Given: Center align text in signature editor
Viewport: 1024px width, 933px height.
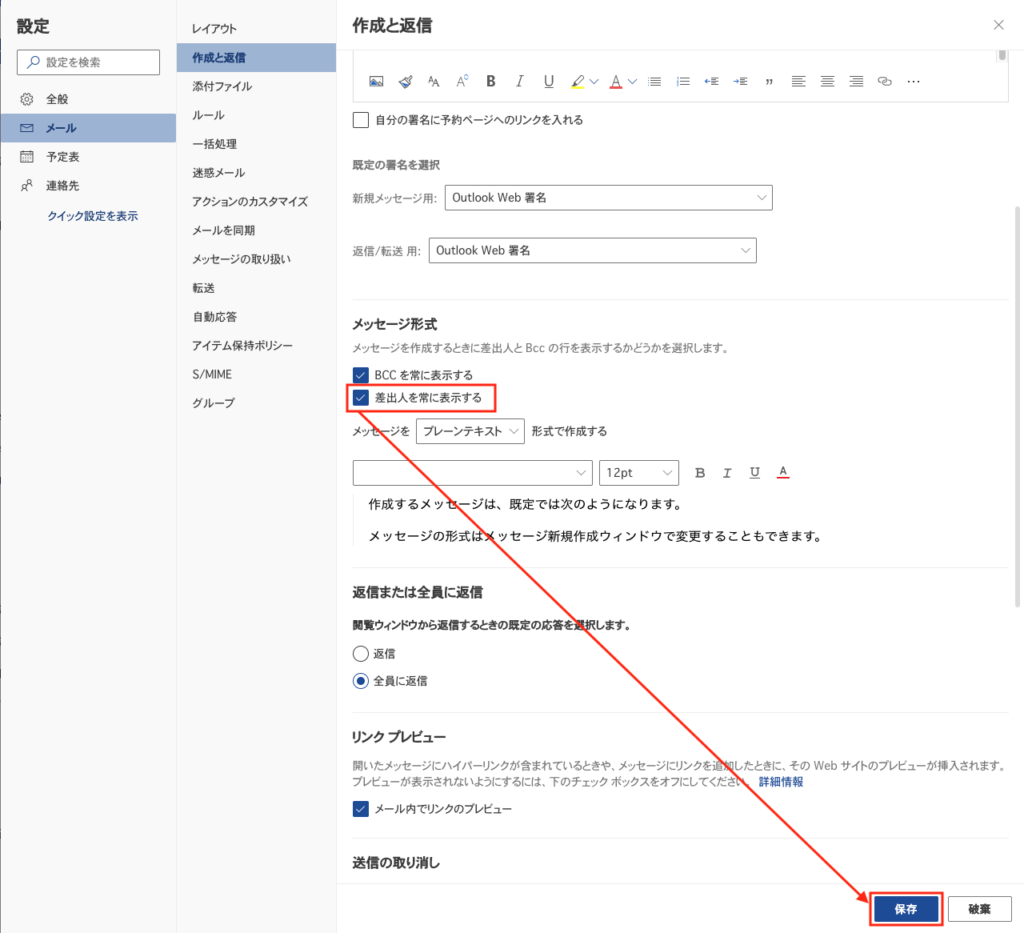Looking at the screenshot, I should click(826, 81).
